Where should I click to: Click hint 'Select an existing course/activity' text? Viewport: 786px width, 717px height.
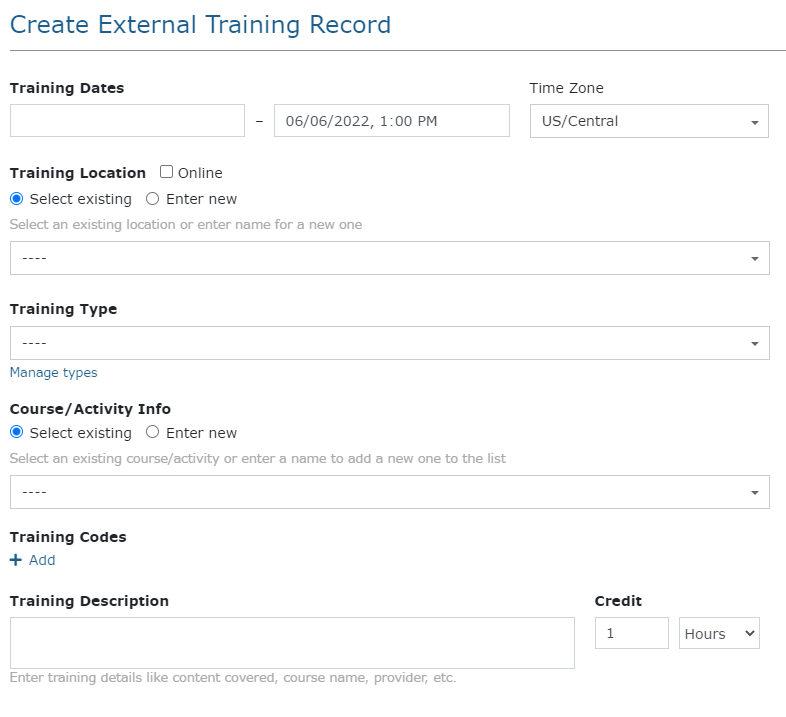coord(258,458)
